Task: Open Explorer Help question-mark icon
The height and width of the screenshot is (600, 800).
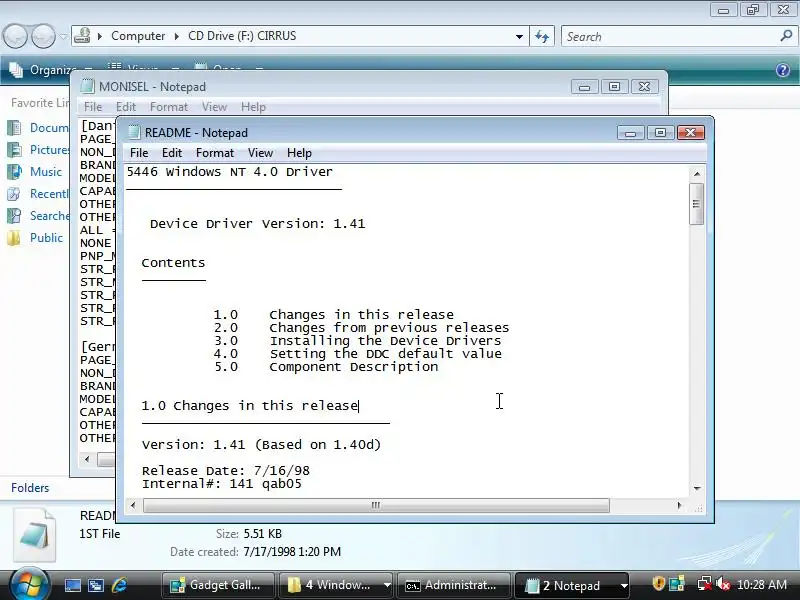Action: point(783,70)
